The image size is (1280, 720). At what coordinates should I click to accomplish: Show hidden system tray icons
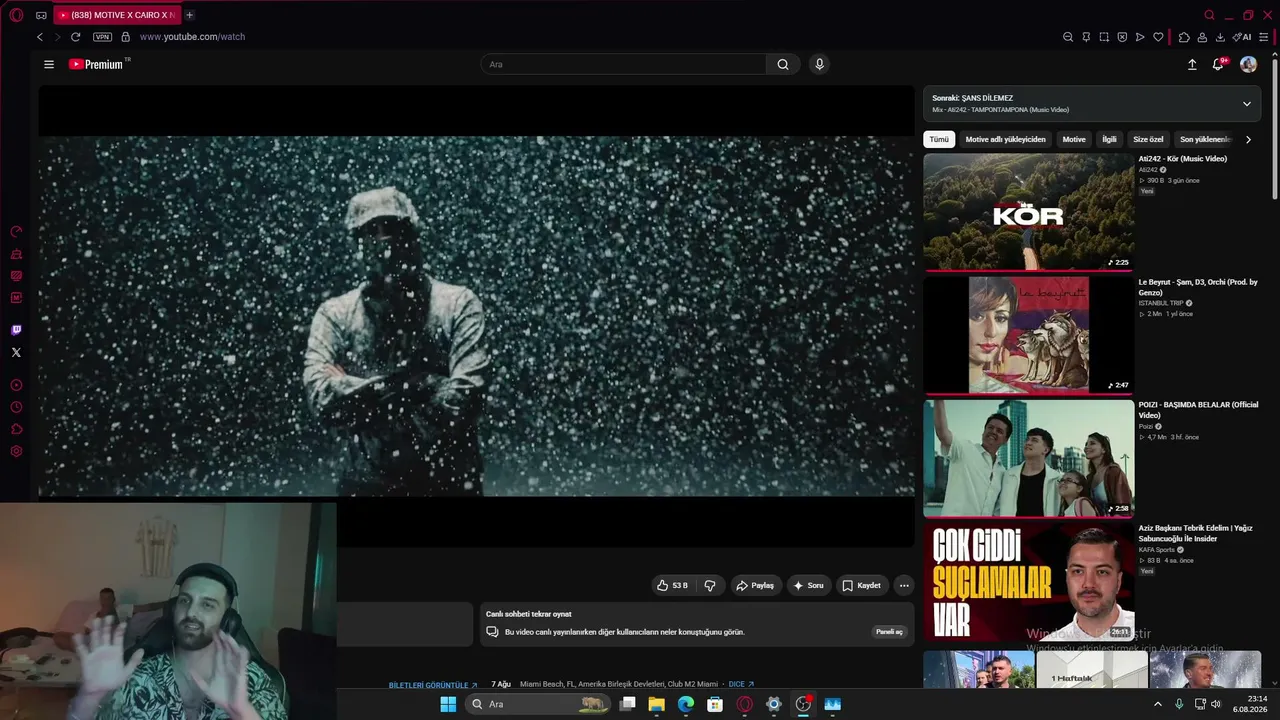(1158, 704)
